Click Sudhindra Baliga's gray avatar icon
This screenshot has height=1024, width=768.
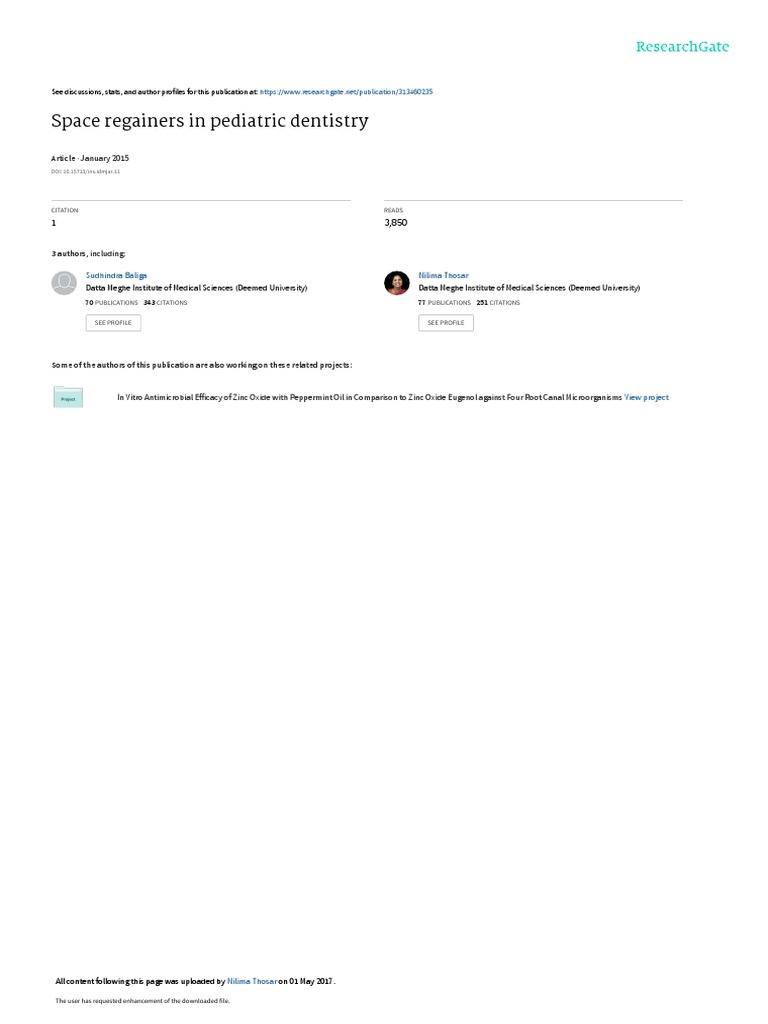point(64,283)
